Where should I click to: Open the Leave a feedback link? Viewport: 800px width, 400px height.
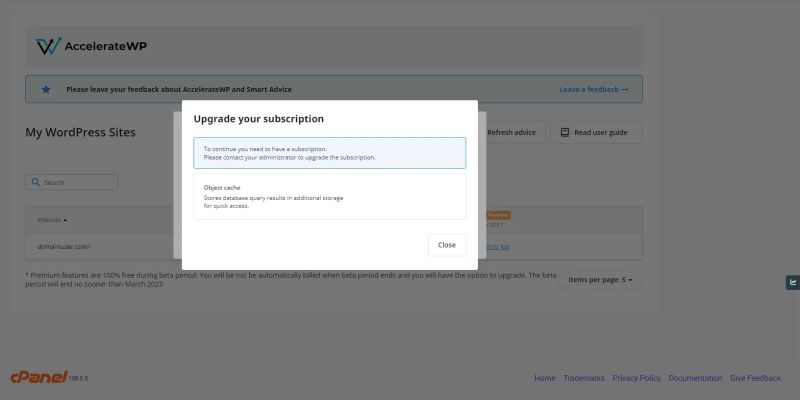594,89
